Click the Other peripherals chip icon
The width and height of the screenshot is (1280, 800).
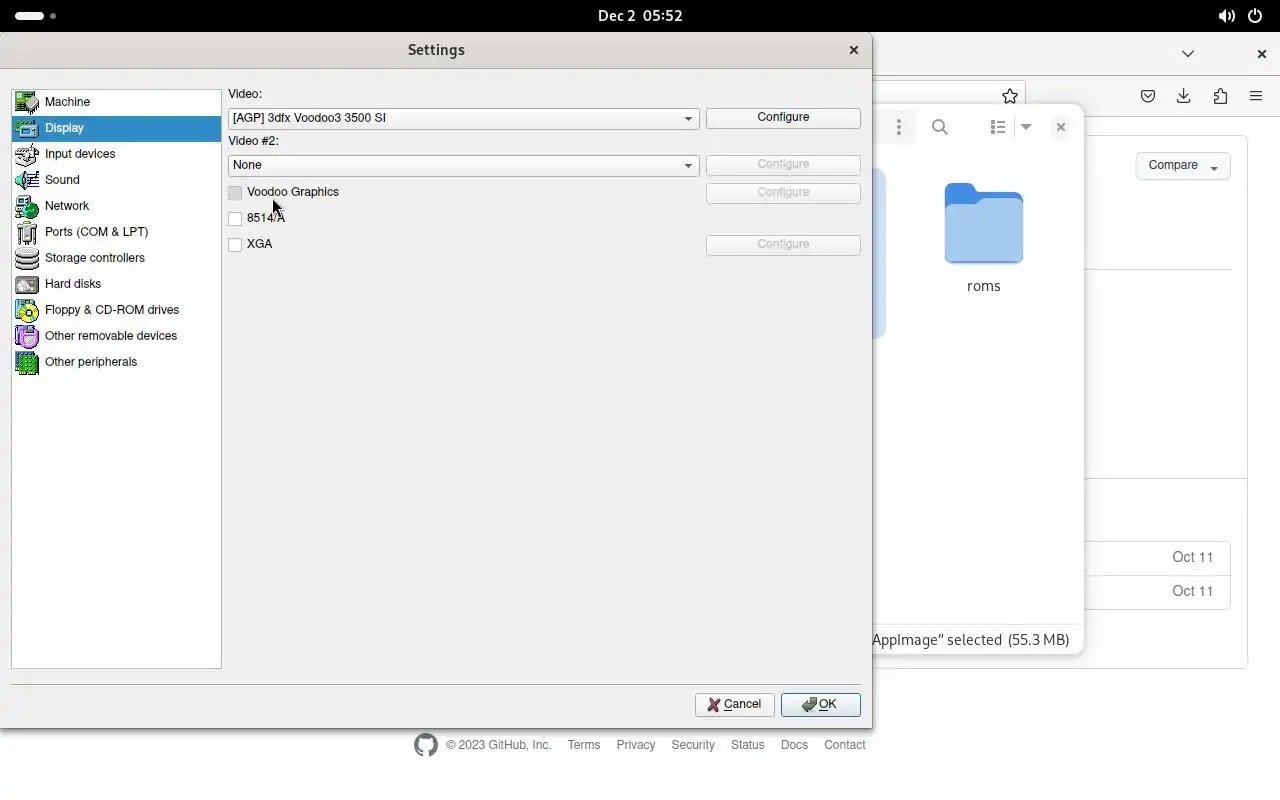pos(27,362)
